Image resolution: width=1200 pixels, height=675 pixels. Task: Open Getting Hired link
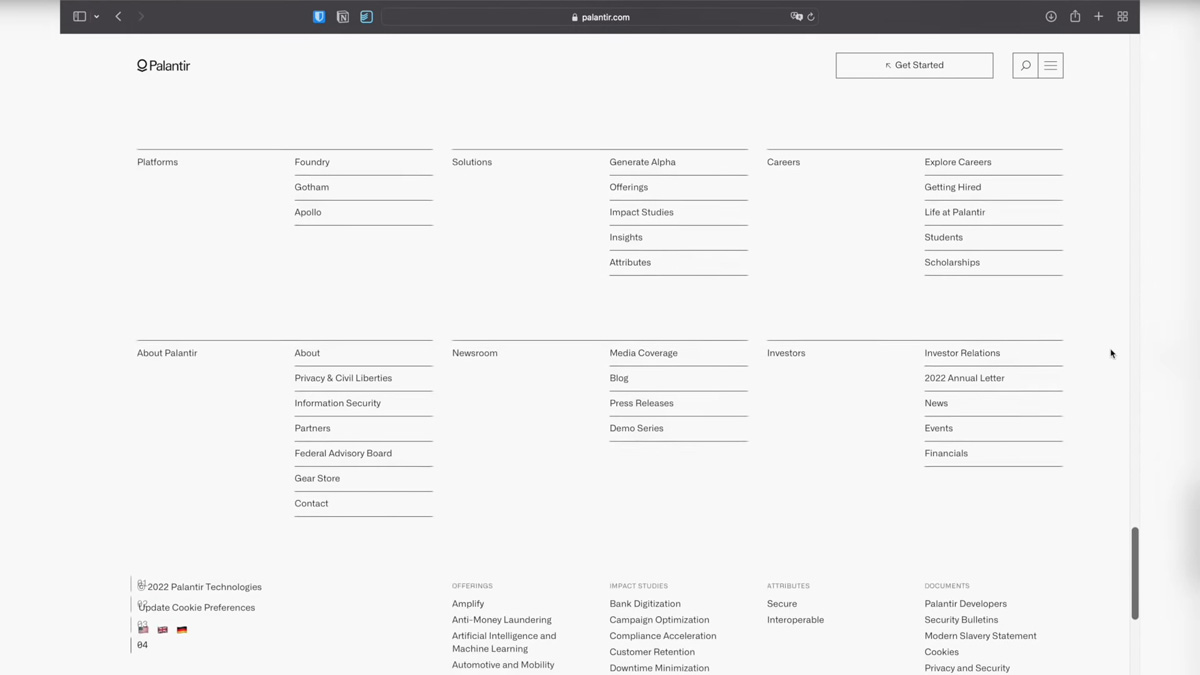click(953, 187)
